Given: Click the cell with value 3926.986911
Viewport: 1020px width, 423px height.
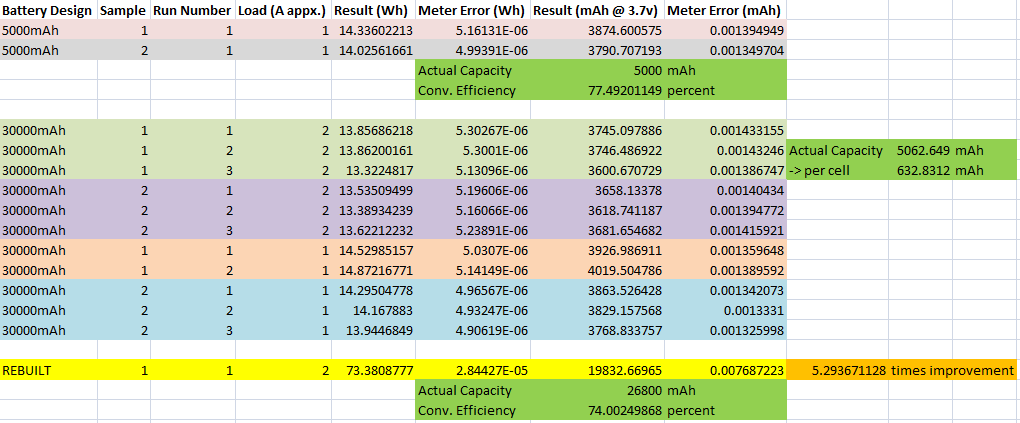Looking at the screenshot, I should [x=598, y=250].
